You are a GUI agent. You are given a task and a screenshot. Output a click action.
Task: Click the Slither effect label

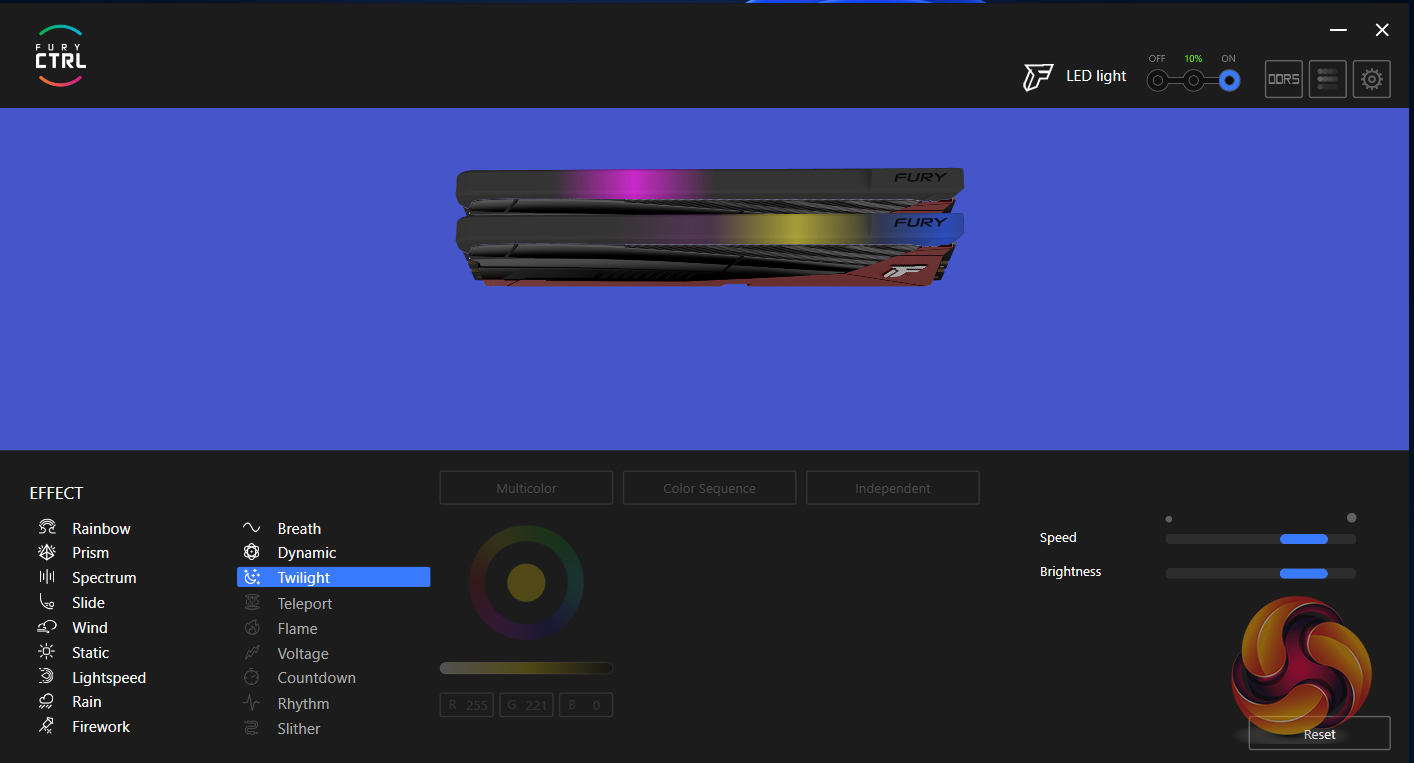coord(299,729)
